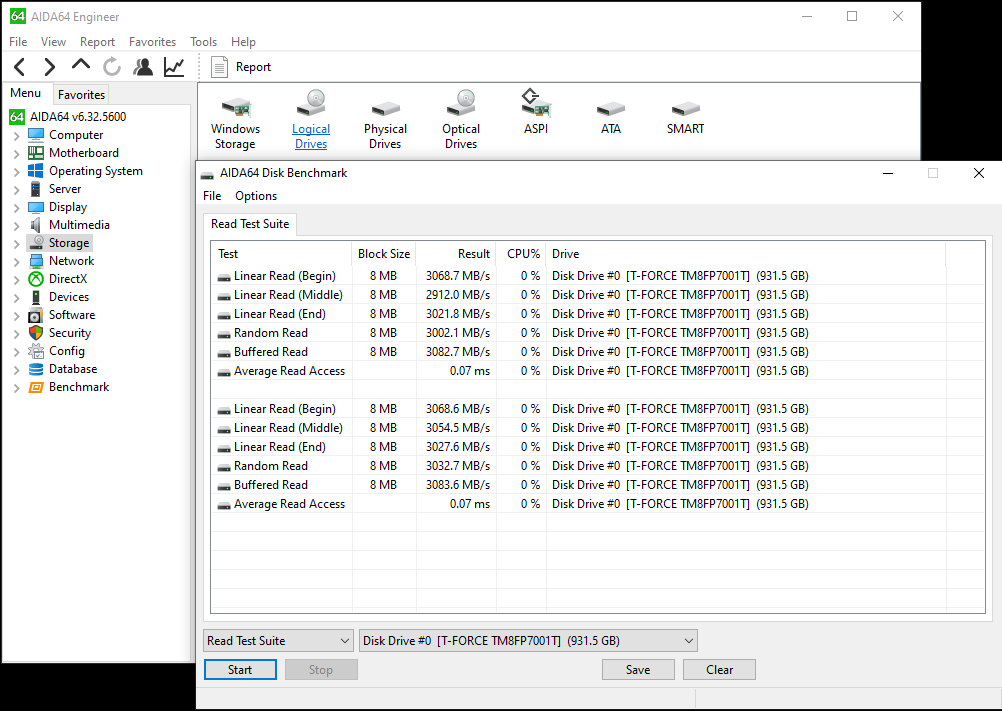The image size is (1002, 711).
Task: Select the result 3054.5 MB/s
Action: pyautogui.click(x=458, y=428)
